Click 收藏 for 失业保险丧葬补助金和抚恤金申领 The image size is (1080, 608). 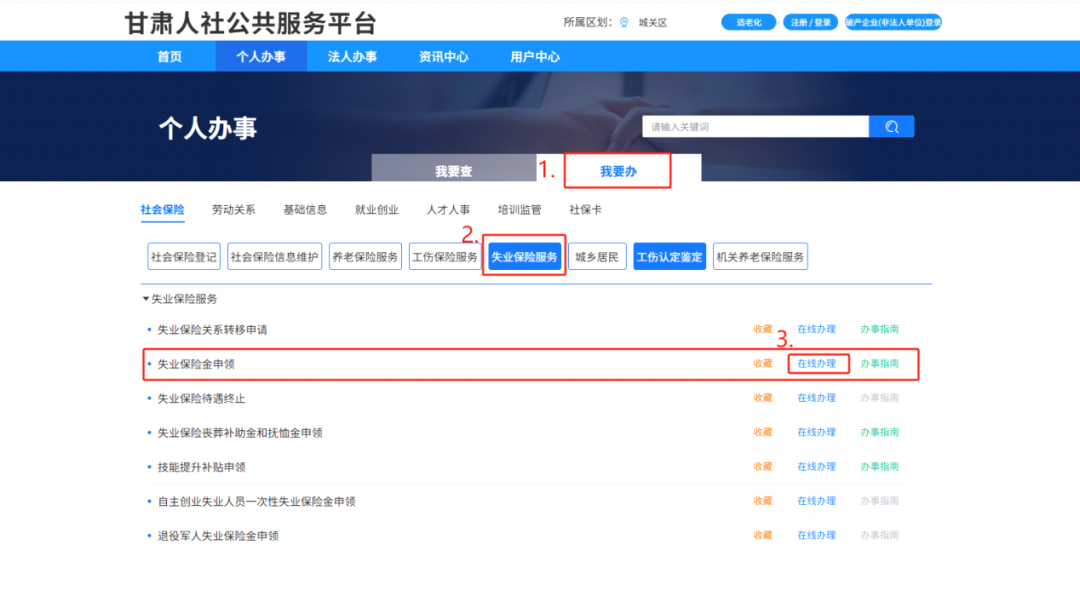(762, 432)
